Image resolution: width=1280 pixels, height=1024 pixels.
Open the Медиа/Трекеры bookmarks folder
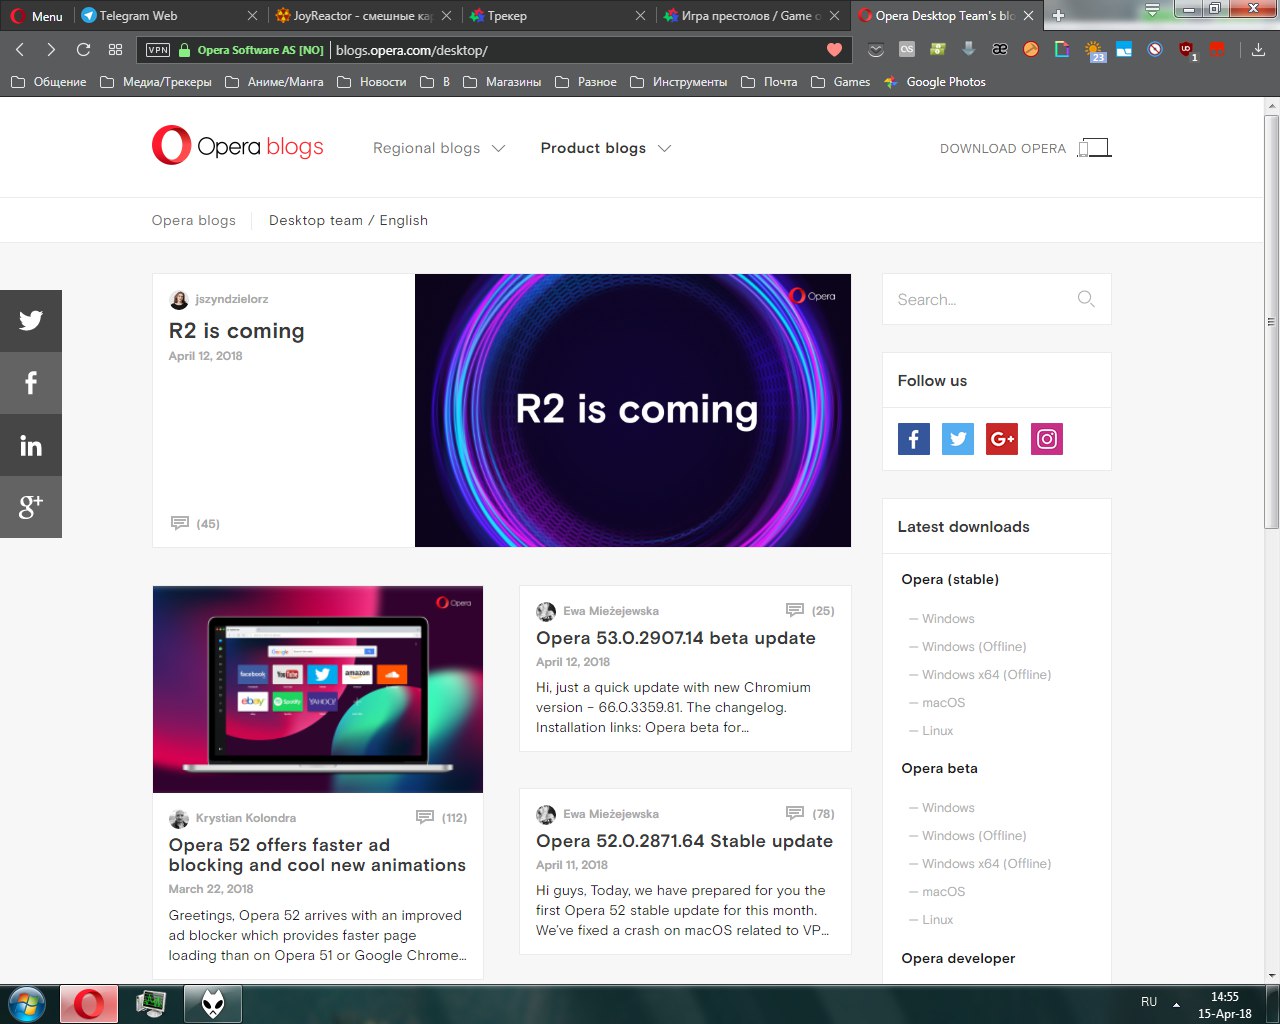click(x=156, y=82)
